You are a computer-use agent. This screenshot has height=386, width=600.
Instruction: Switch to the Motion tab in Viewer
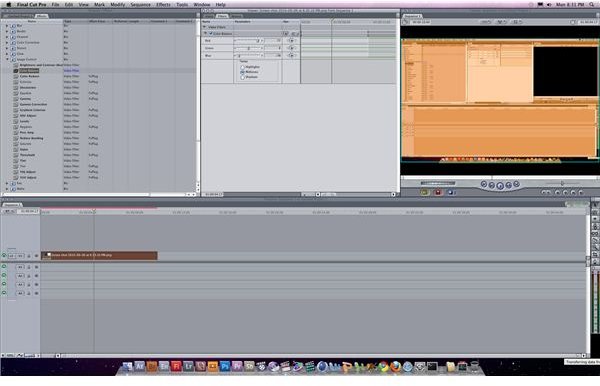click(236, 16)
